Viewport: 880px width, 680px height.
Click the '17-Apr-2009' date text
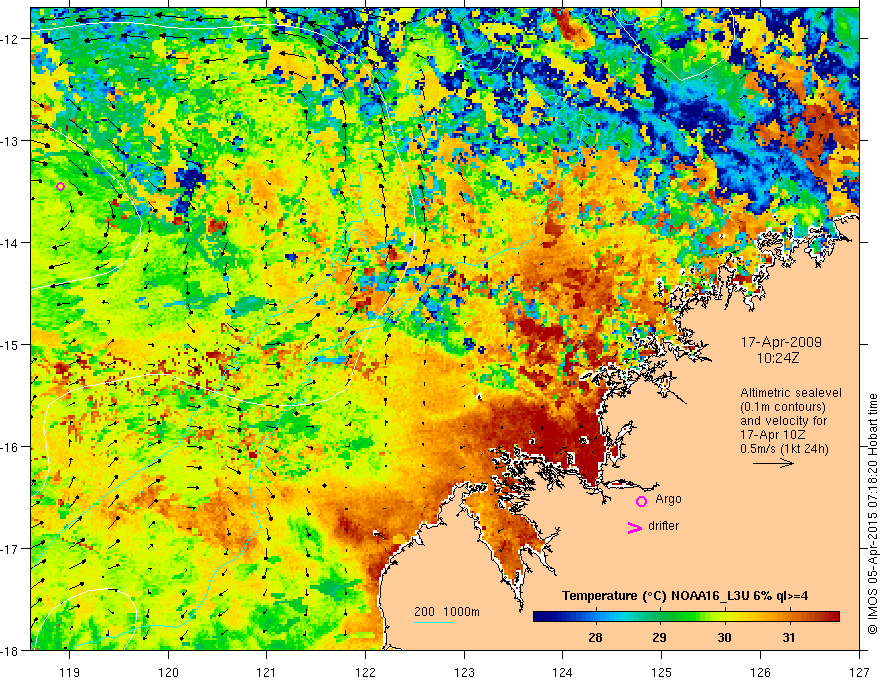click(x=781, y=342)
